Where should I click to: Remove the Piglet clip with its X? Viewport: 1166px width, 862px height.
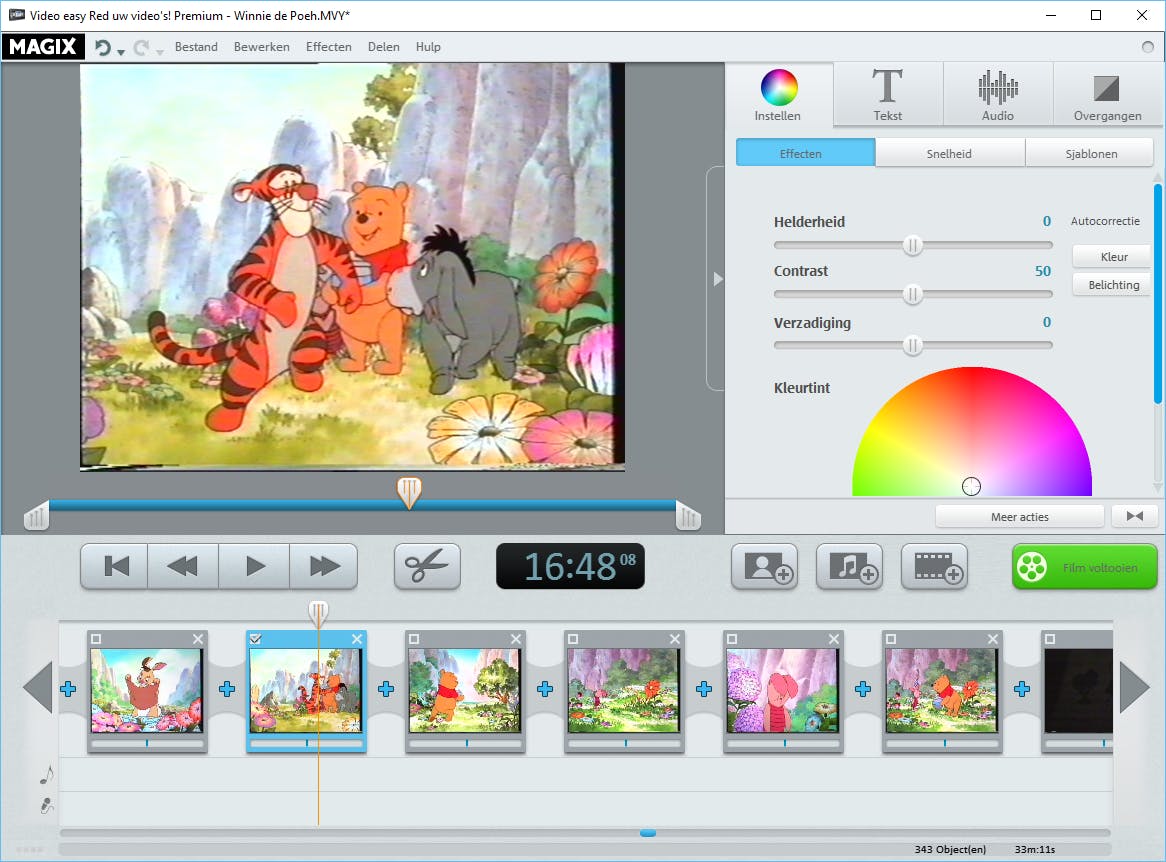pos(834,639)
